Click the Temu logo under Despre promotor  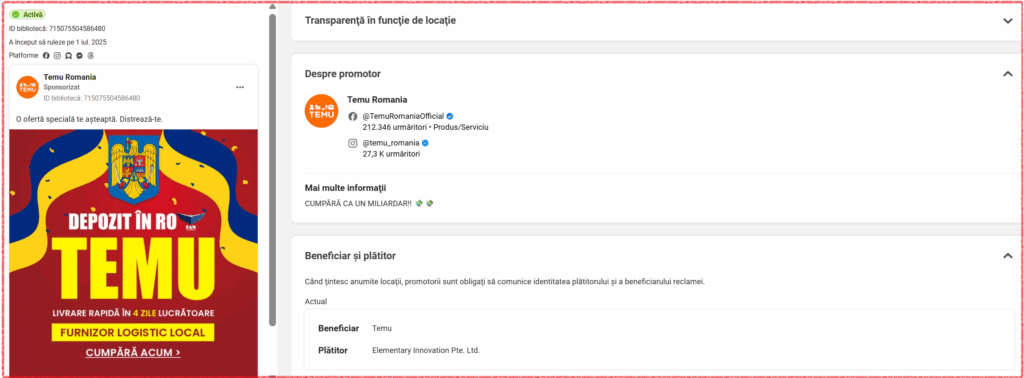click(x=321, y=111)
